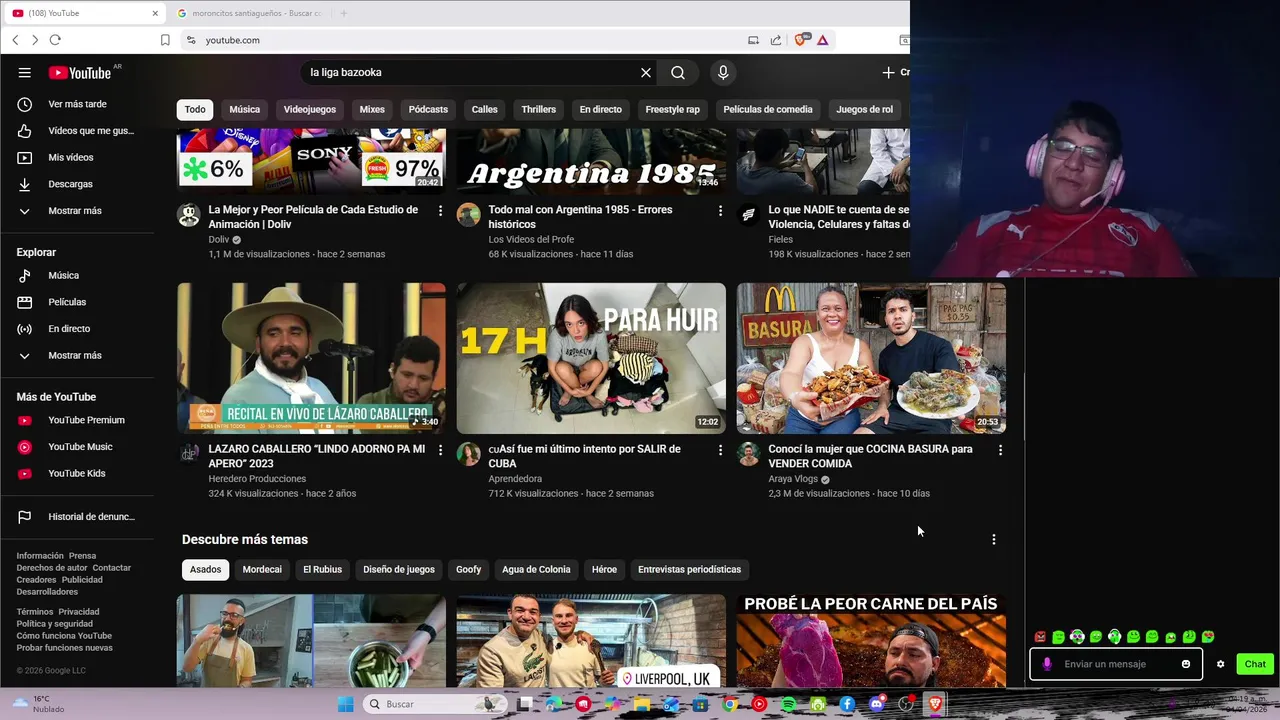
Task: Click the magnifier search button
Action: pyautogui.click(x=678, y=72)
